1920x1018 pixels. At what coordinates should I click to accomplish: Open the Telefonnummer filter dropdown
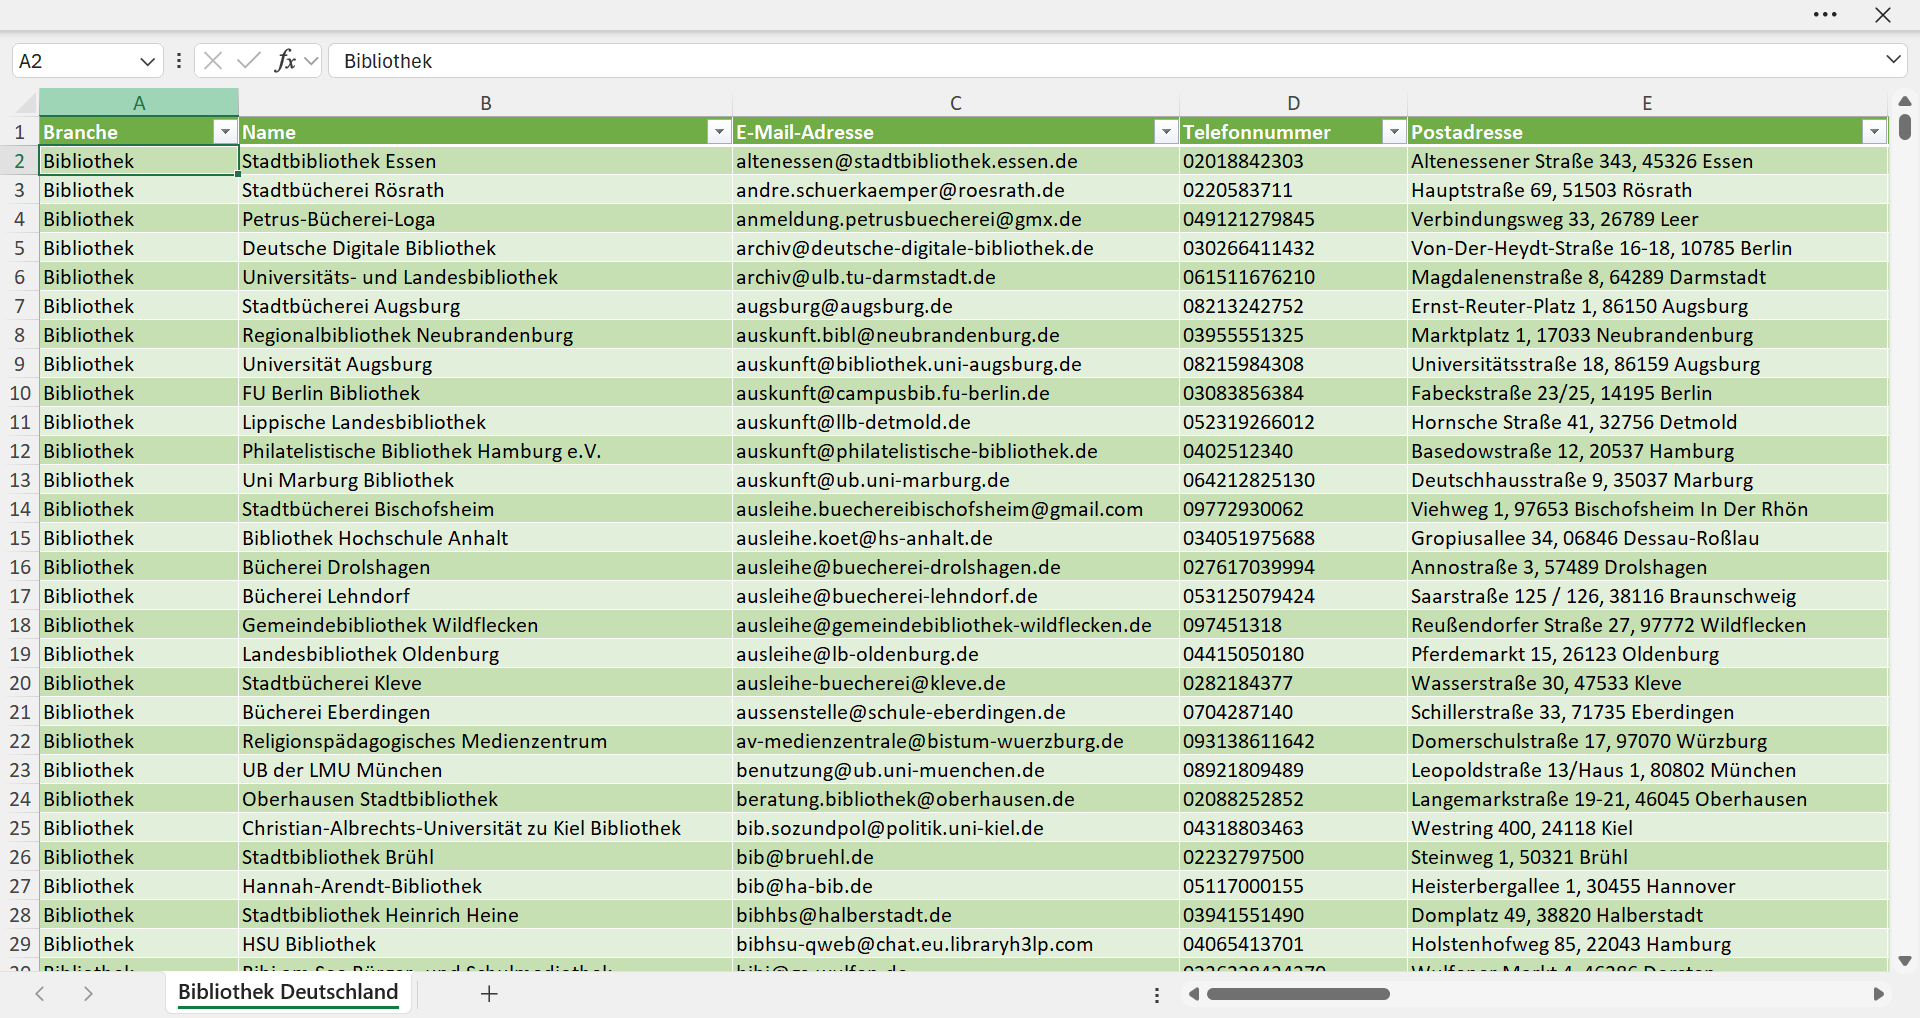[x=1394, y=132]
